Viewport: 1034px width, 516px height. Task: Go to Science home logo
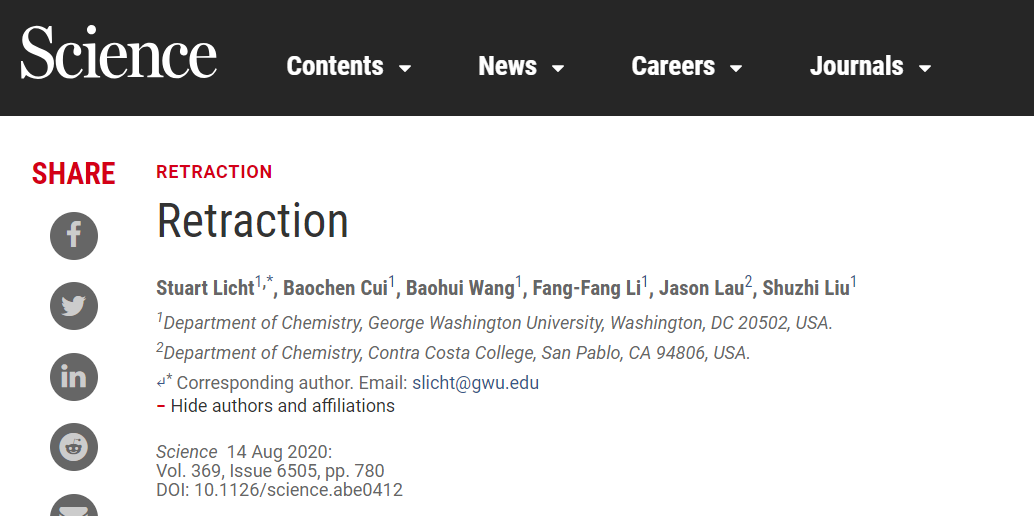coord(119,53)
